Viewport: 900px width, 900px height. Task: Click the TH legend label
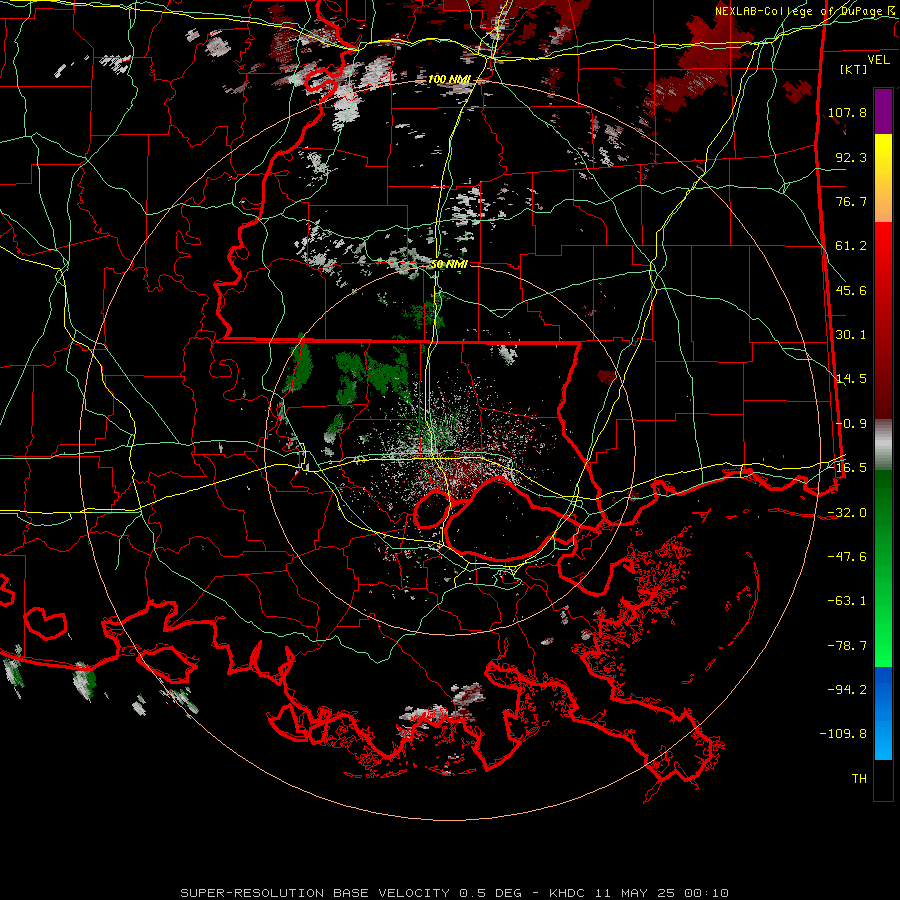859,779
